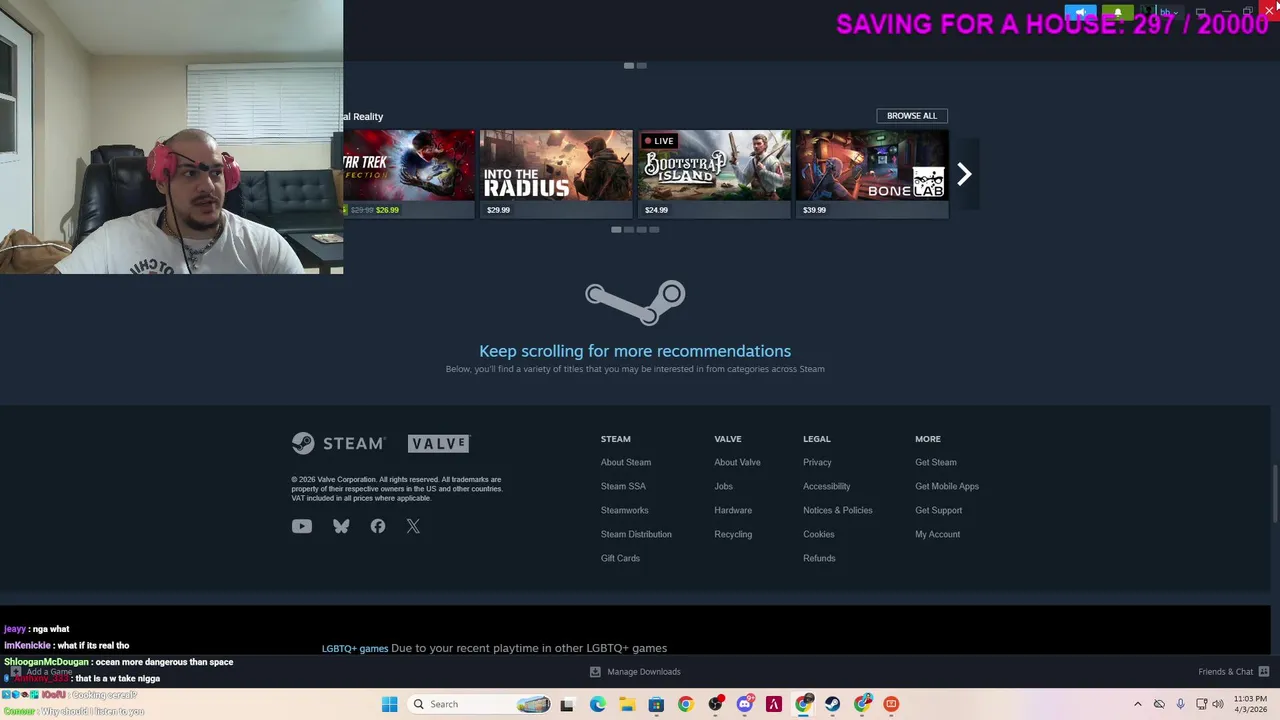
Task: Open the Cookies link
Action: (818, 534)
